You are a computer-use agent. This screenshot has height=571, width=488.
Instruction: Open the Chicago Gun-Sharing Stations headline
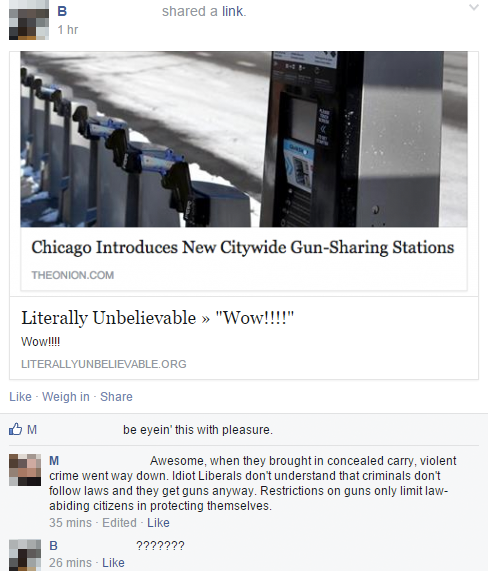point(243,248)
